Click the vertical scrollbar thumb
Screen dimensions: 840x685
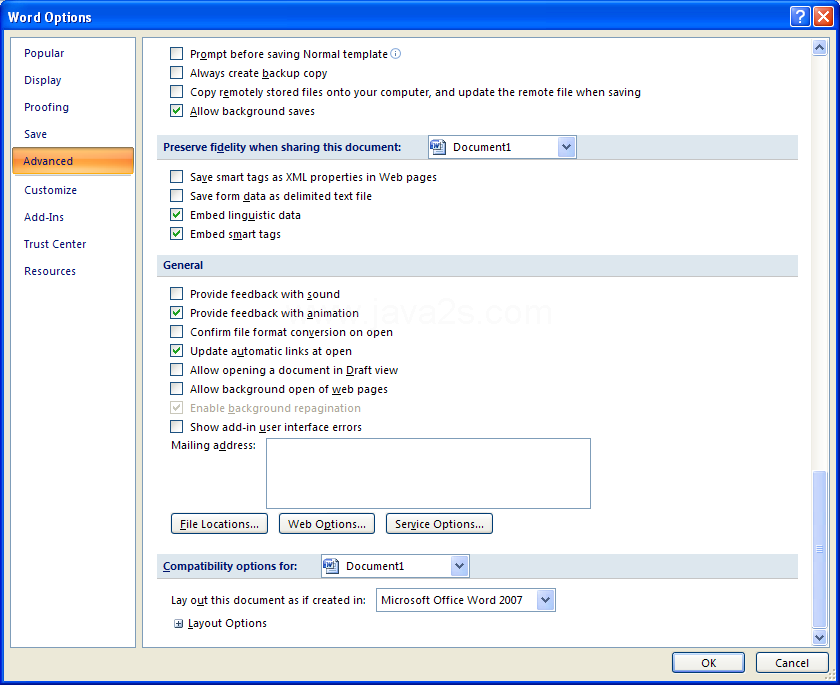coord(819,549)
